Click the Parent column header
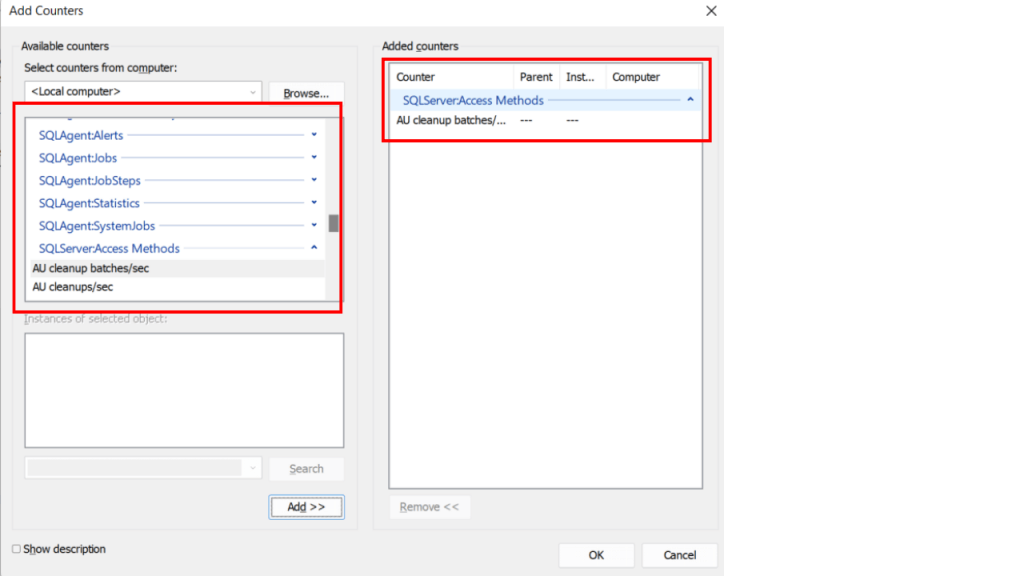The height and width of the screenshot is (576, 1024). click(x=537, y=77)
